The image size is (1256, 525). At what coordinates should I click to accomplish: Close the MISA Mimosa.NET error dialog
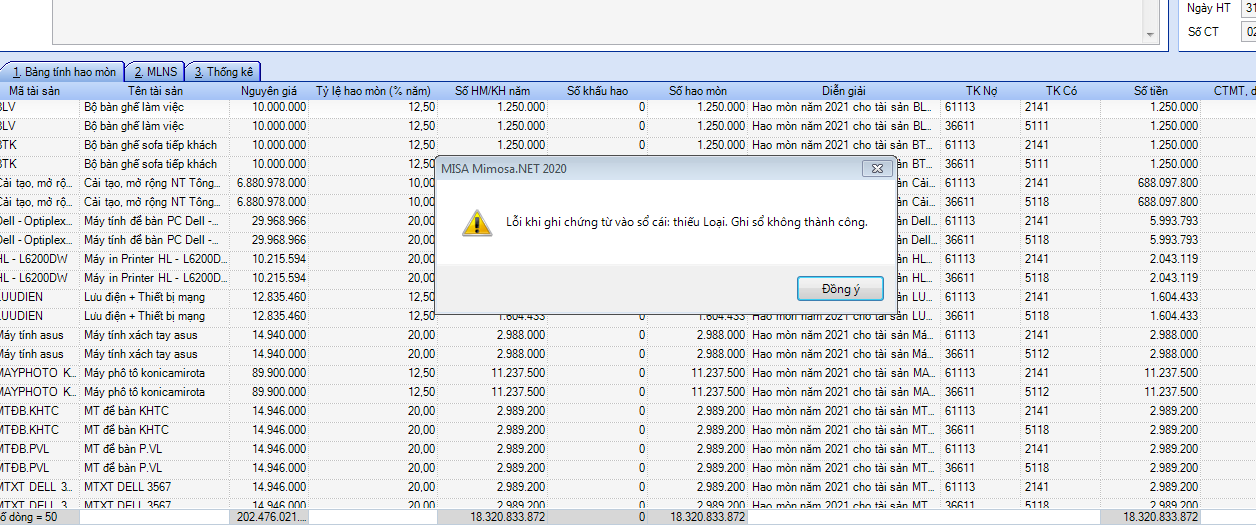(x=875, y=169)
